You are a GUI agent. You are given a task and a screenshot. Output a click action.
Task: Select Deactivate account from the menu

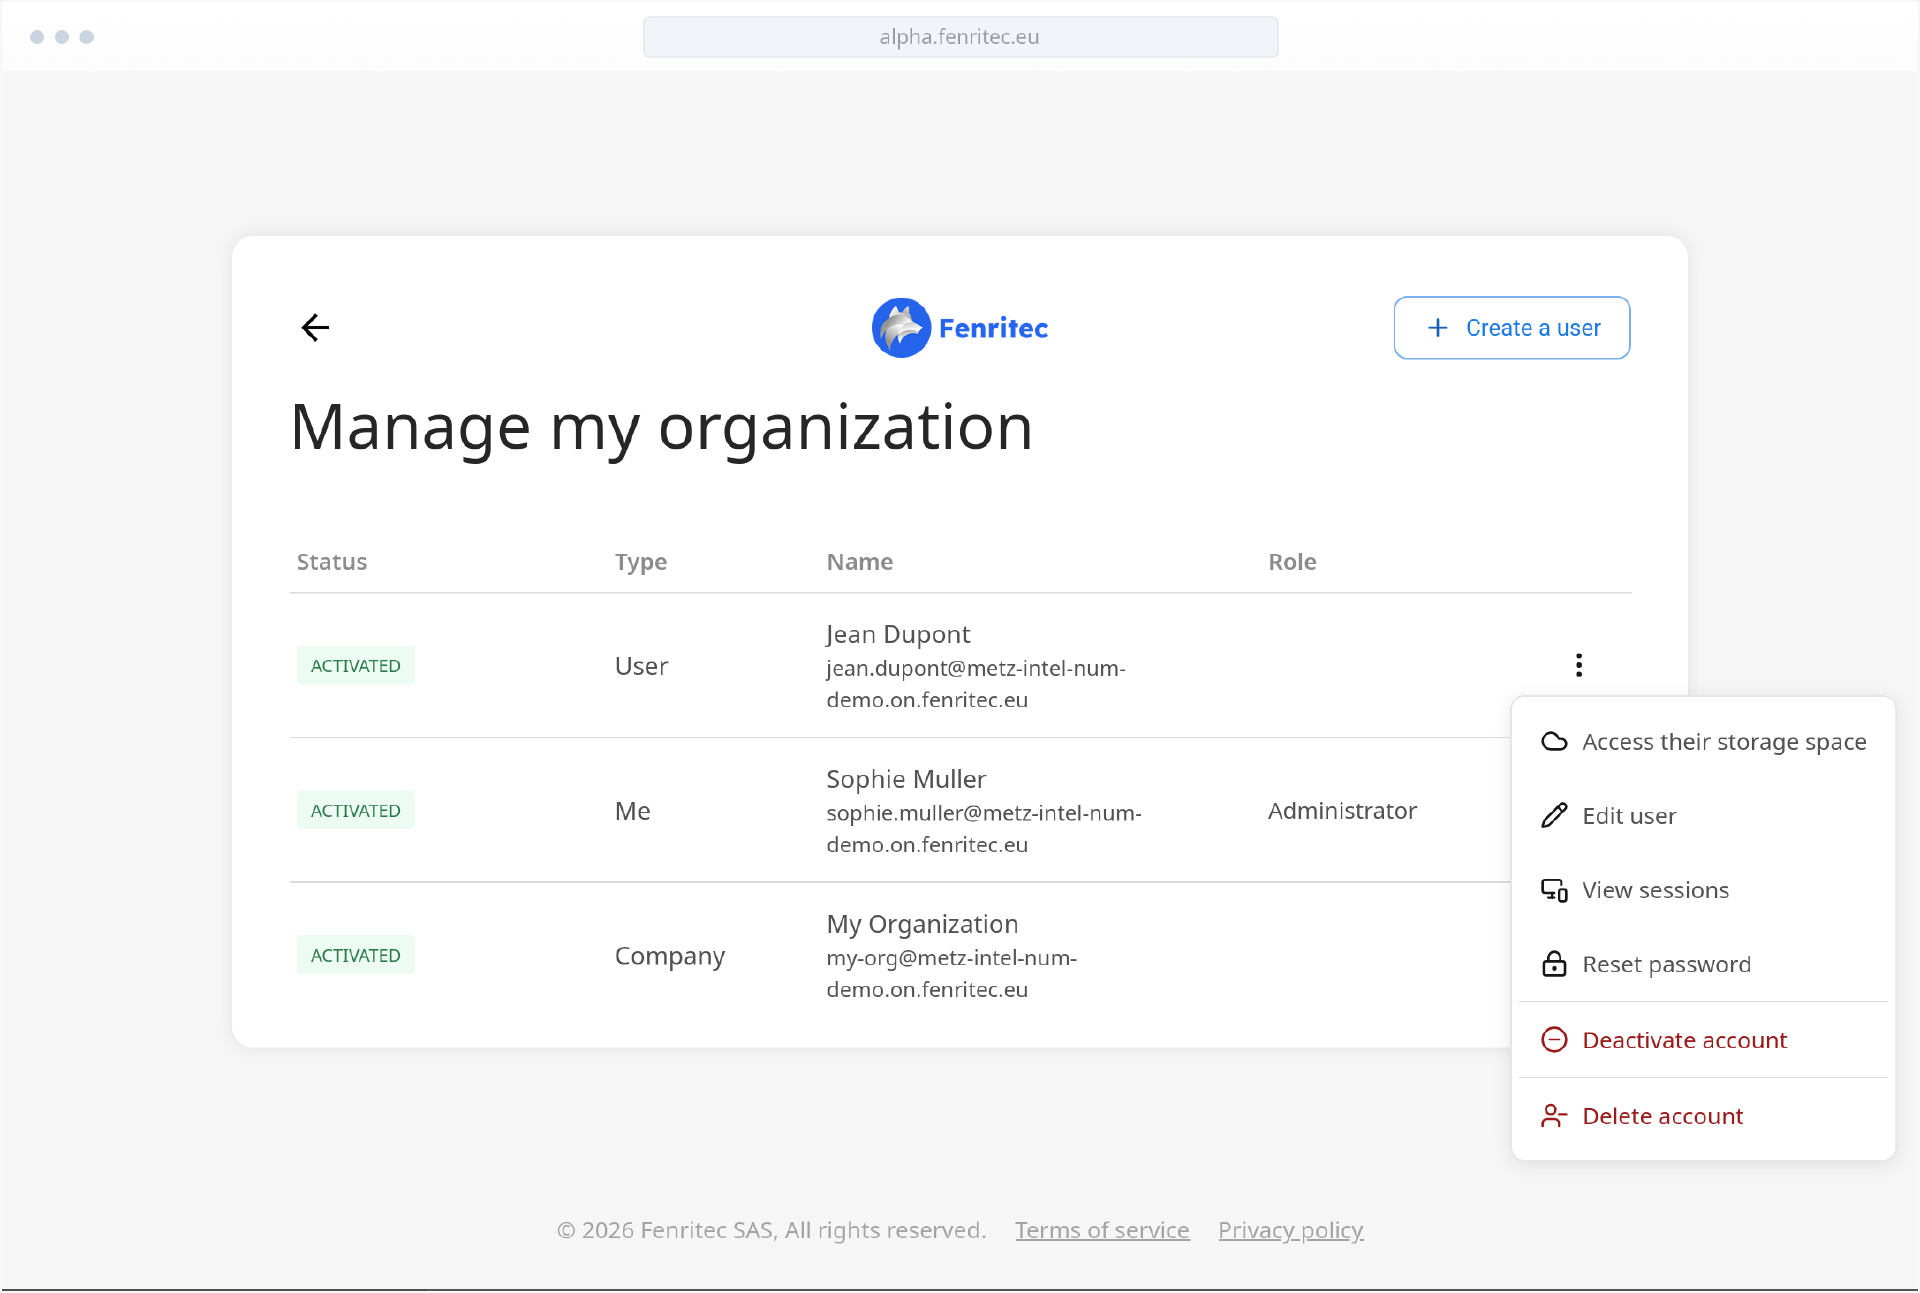click(x=1684, y=1040)
